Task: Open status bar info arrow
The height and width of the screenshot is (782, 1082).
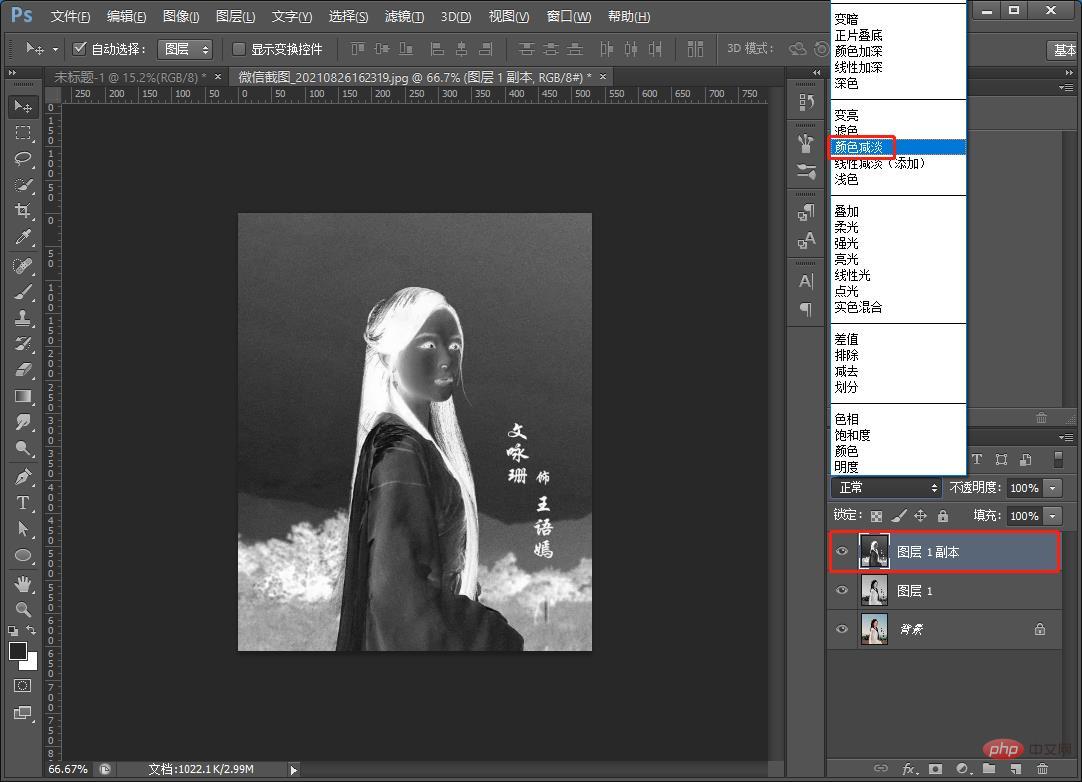Action: pyautogui.click(x=293, y=770)
